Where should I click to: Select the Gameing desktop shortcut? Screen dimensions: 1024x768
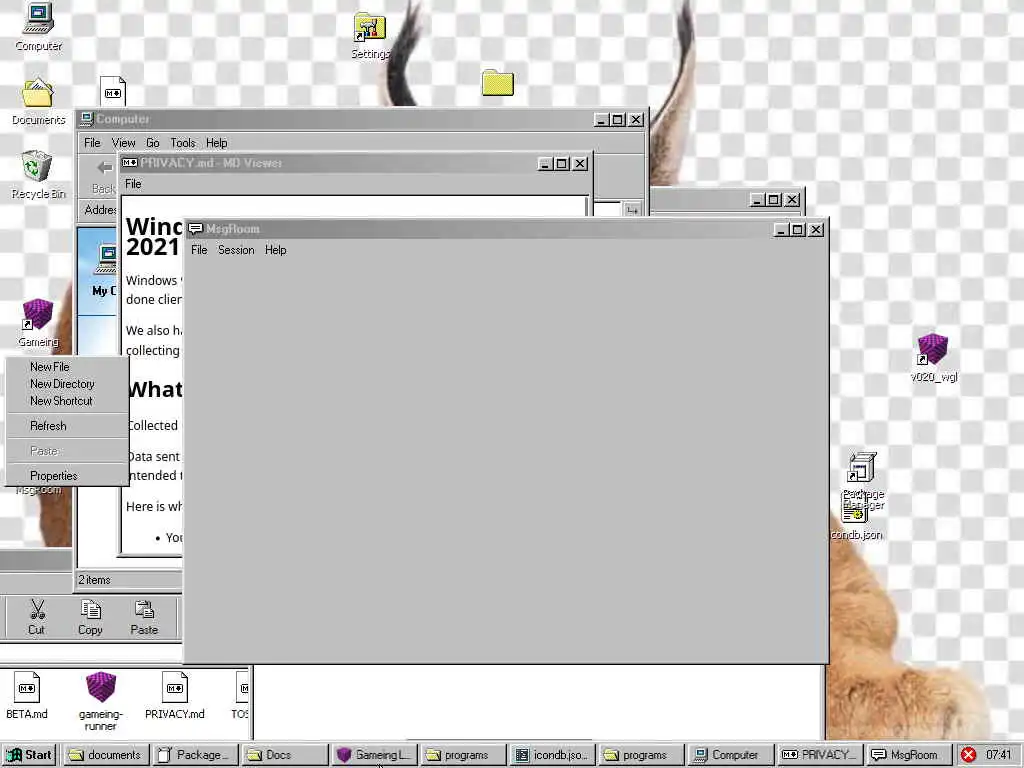point(37,323)
